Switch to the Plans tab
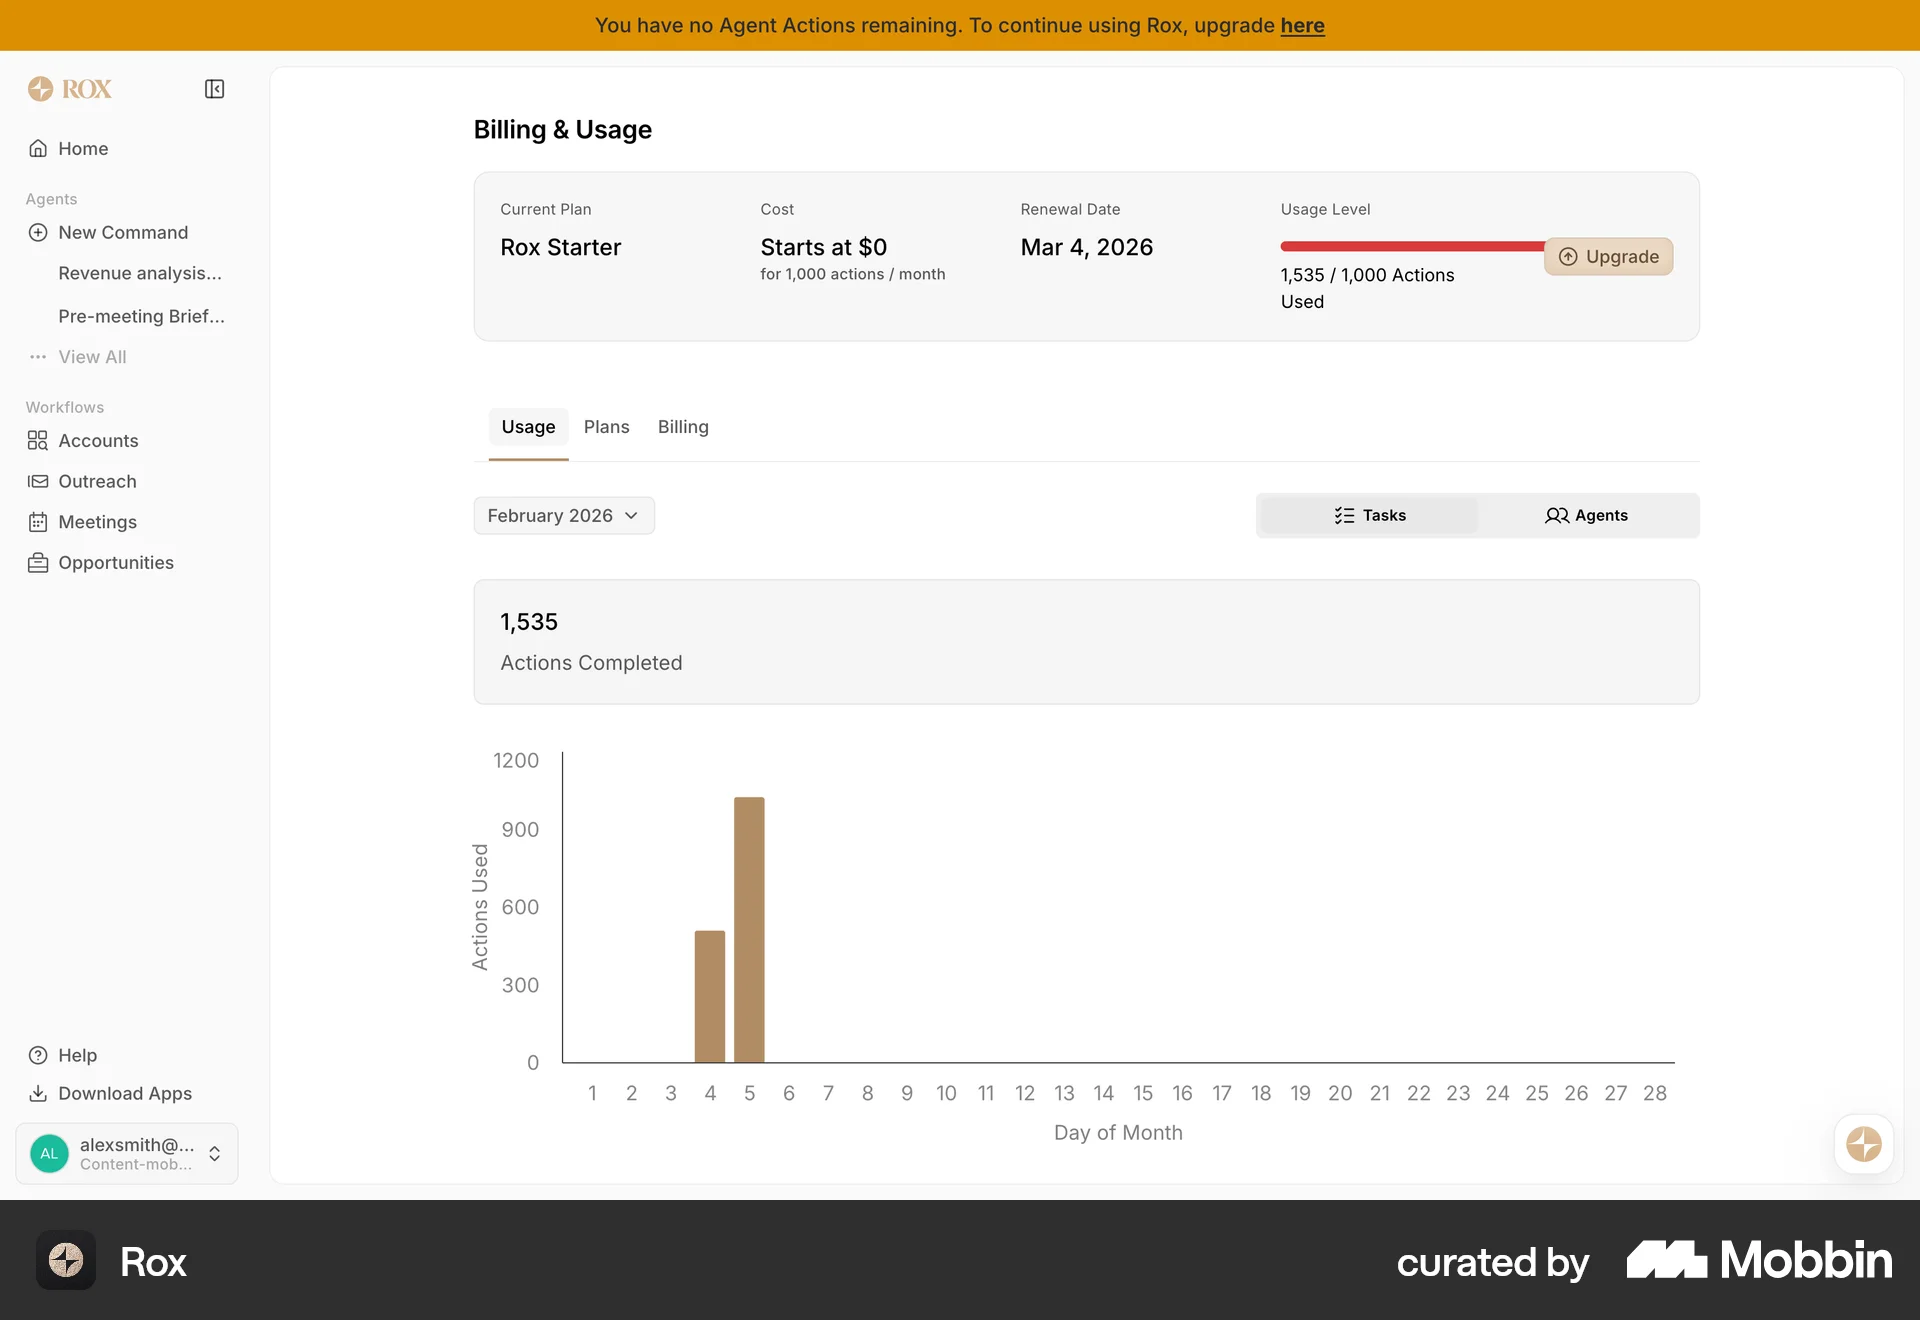Image resolution: width=1920 pixels, height=1320 pixels. click(606, 426)
